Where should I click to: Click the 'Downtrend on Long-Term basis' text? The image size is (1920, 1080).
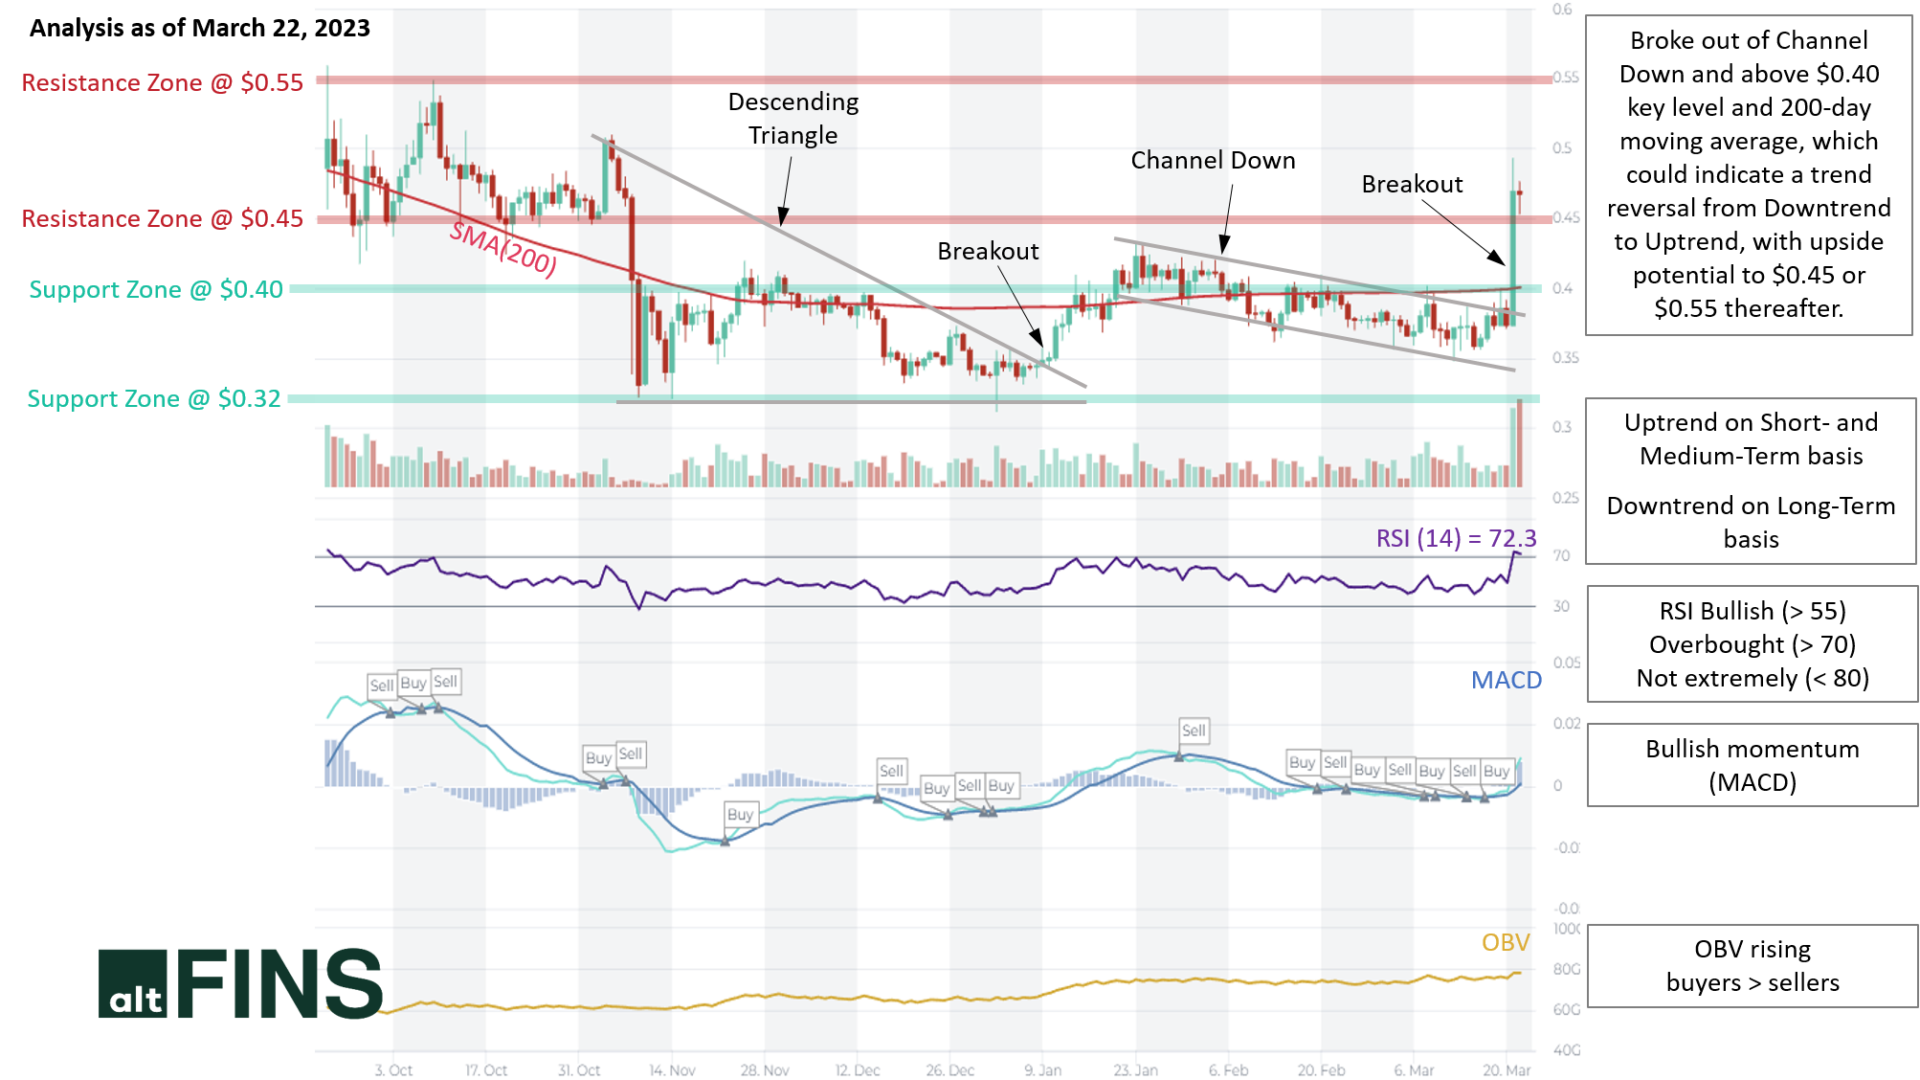tap(1751, 523)
